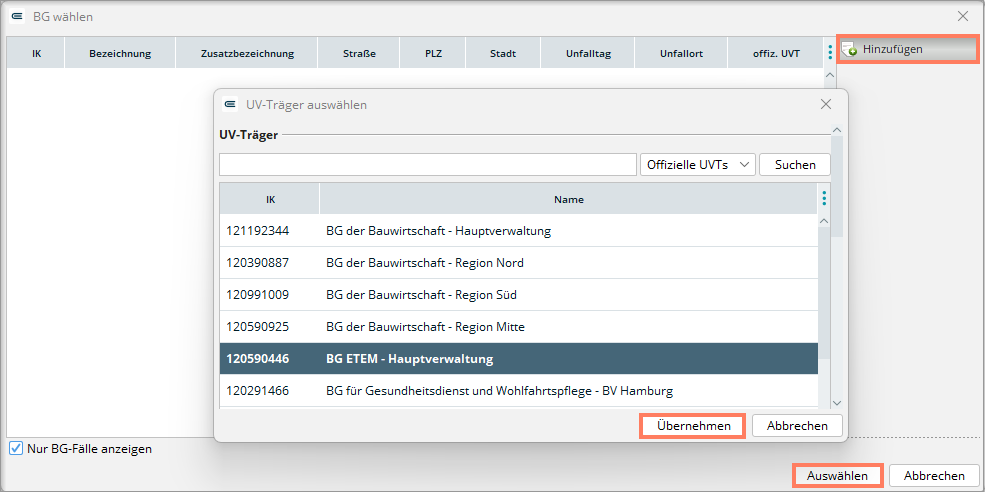Click the PLZ column header
Image resolution: width=985 pixels, height=492 pixels.
[x=433, y=53]
